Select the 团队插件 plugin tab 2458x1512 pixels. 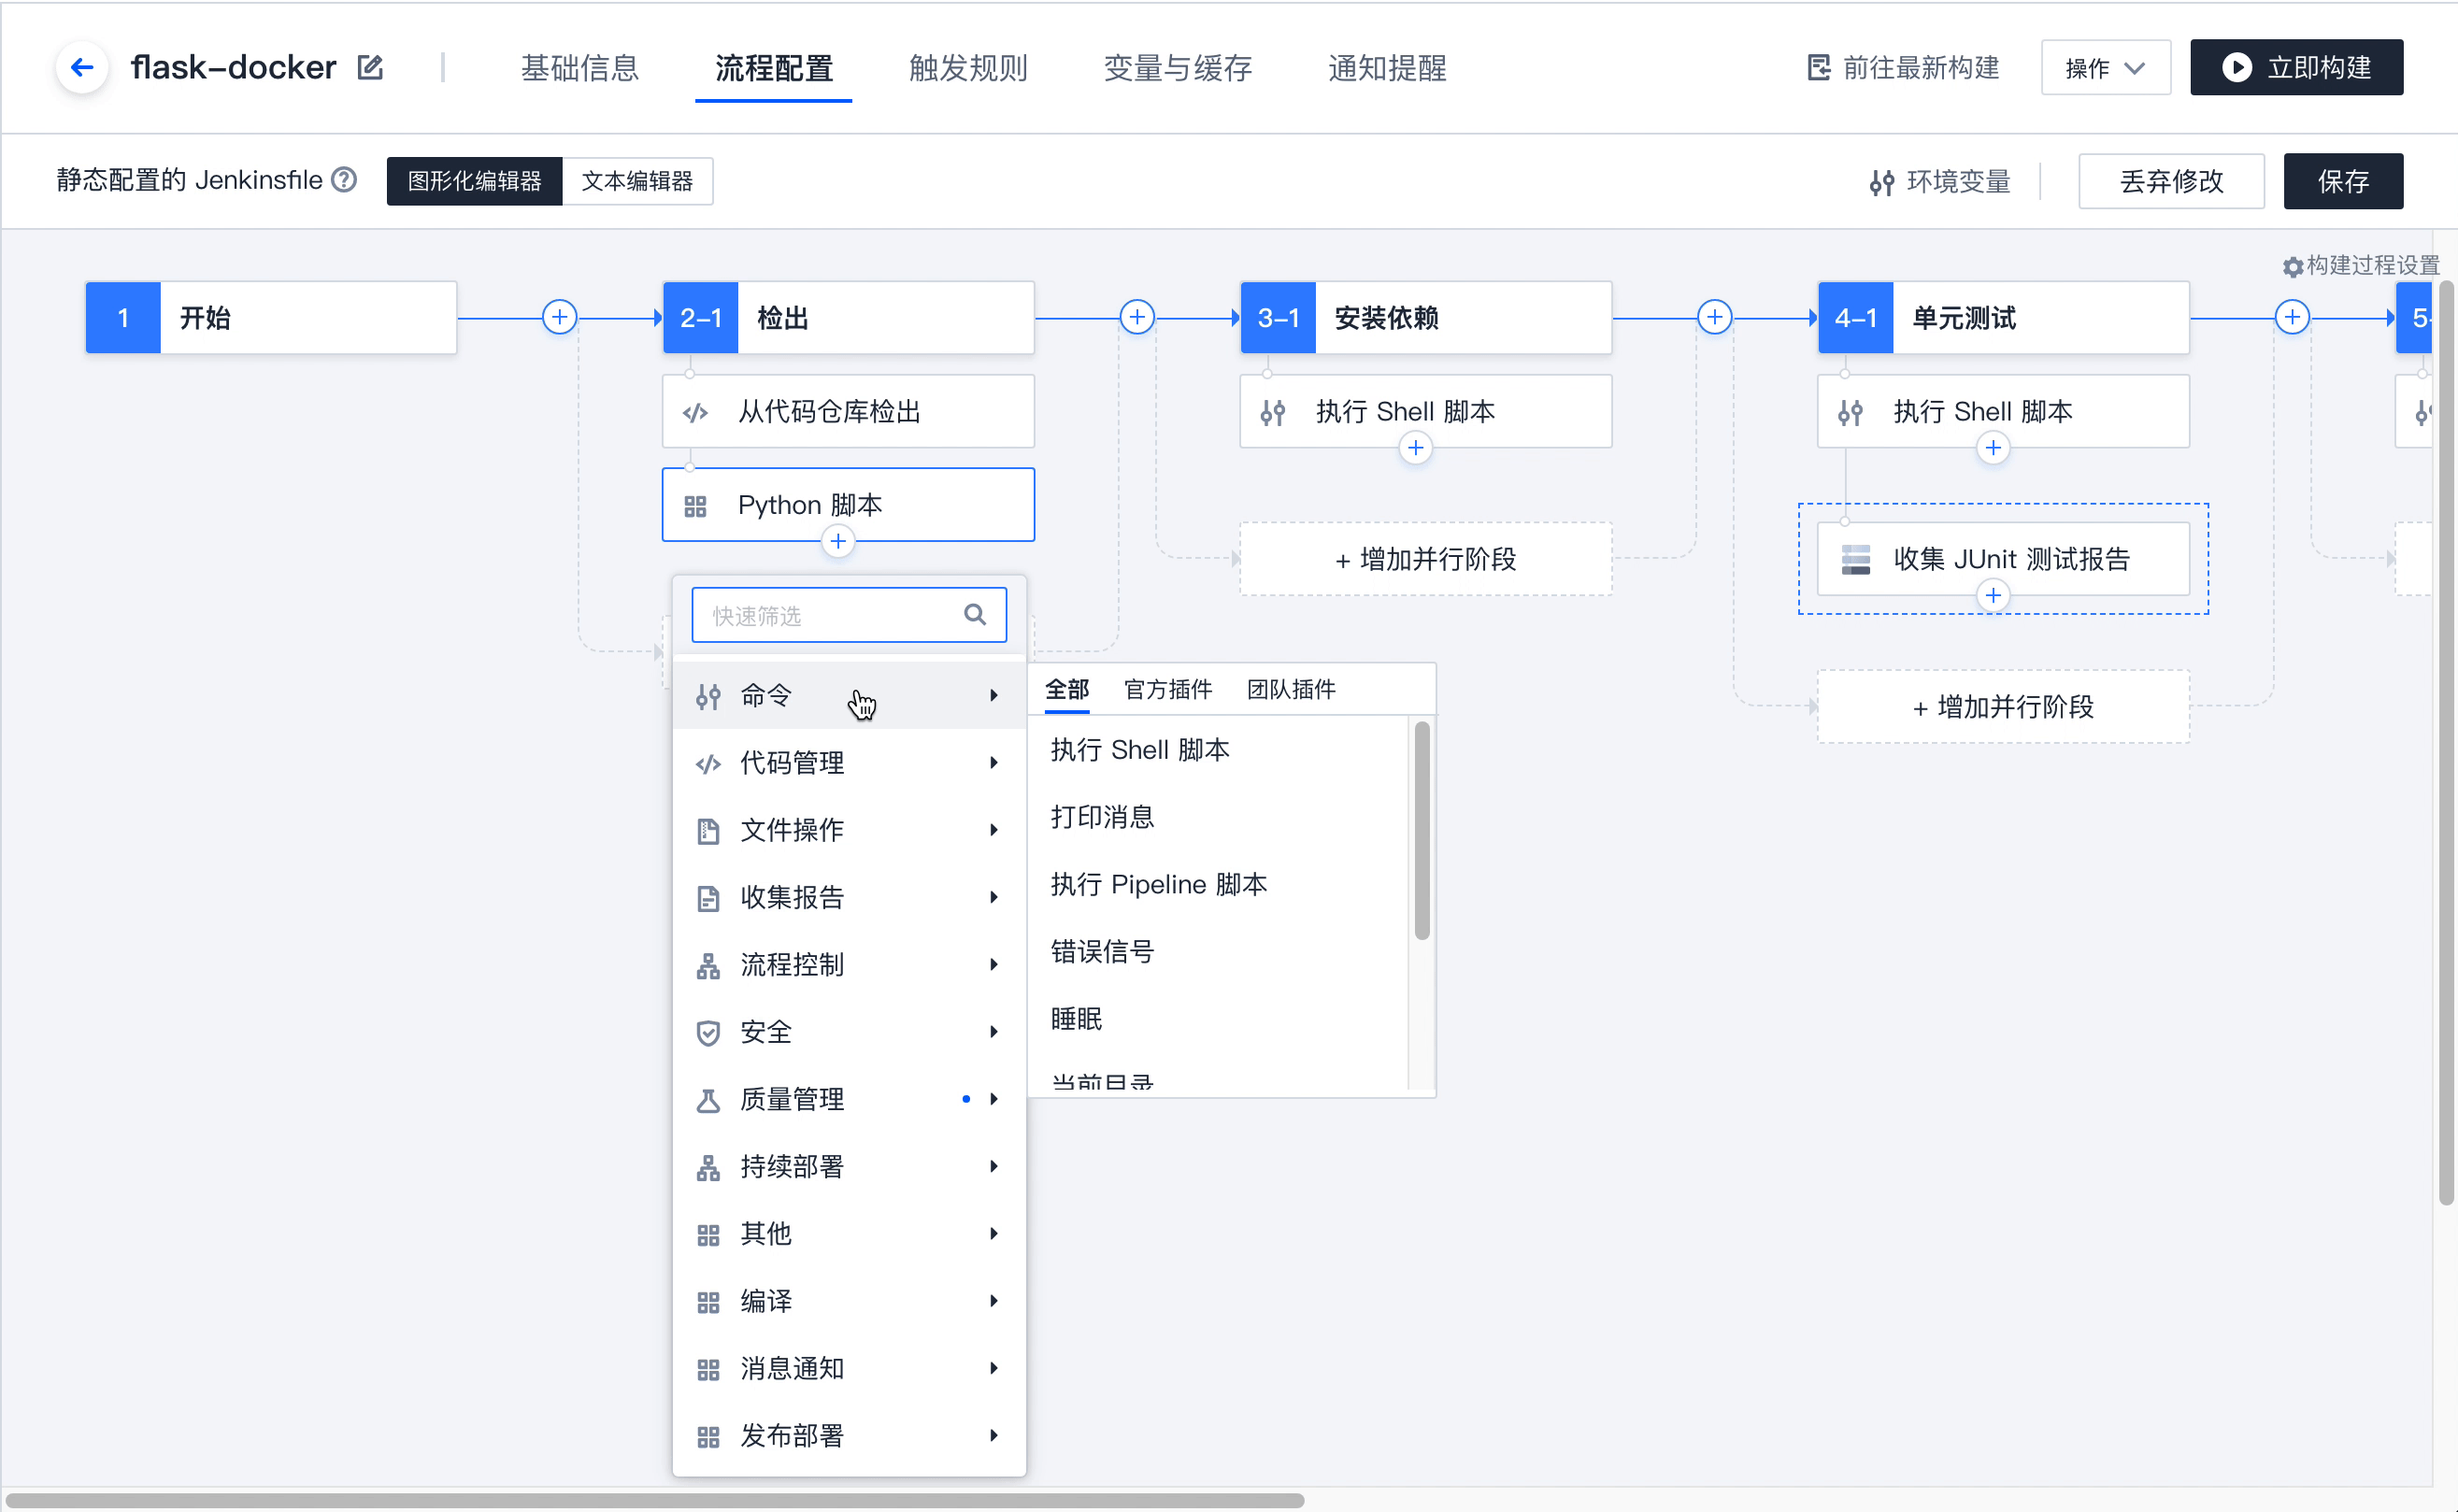[1291, 689]
